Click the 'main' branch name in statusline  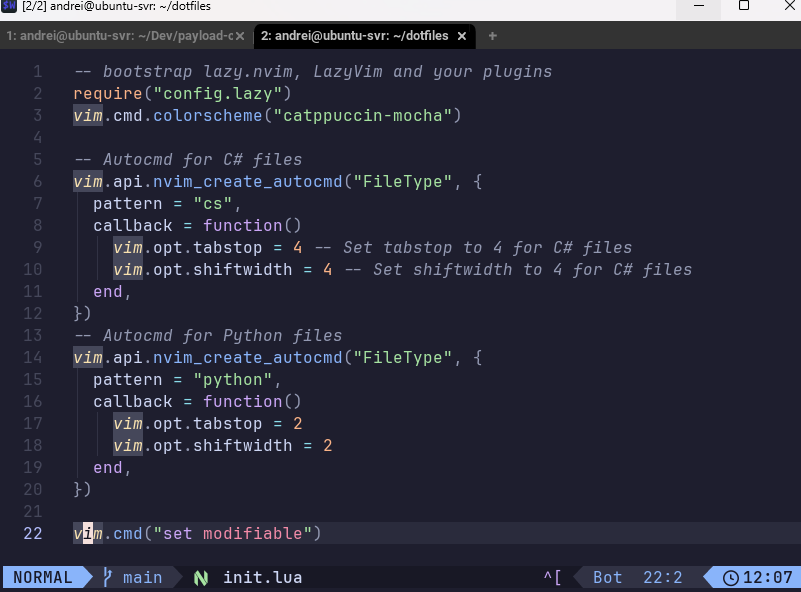(142, 577)
